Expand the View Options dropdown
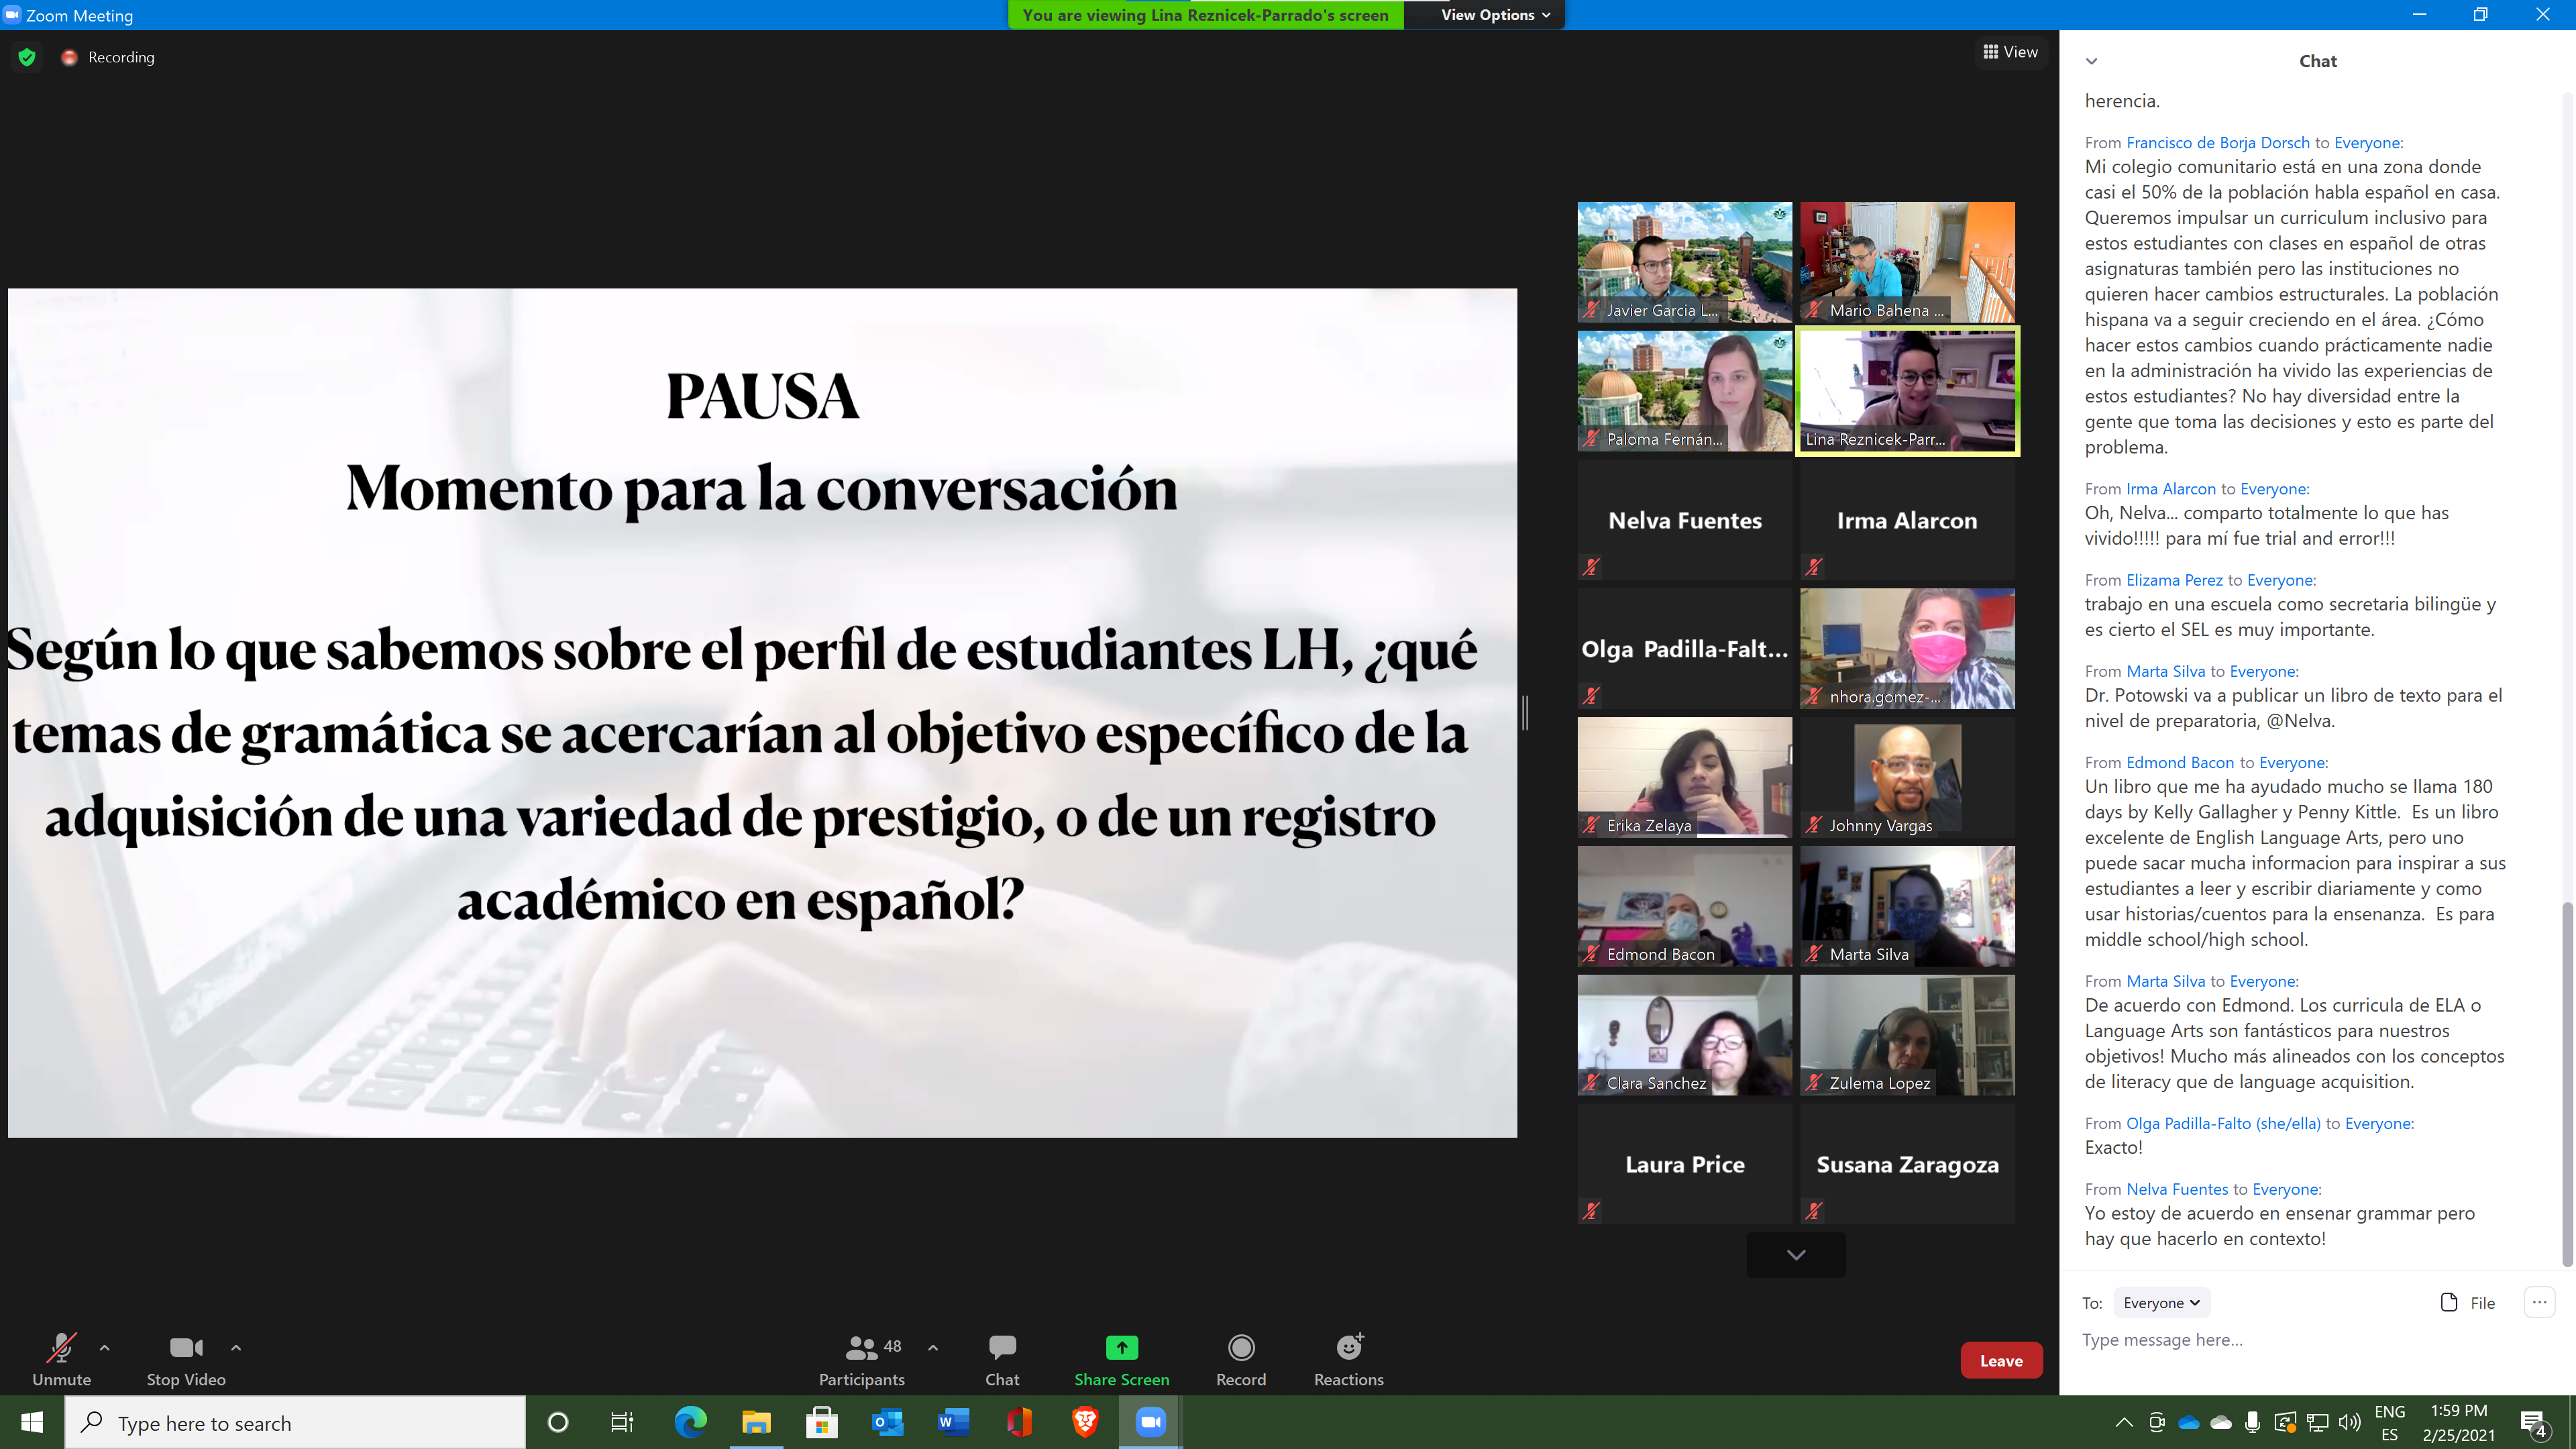 pos(1495,15)
